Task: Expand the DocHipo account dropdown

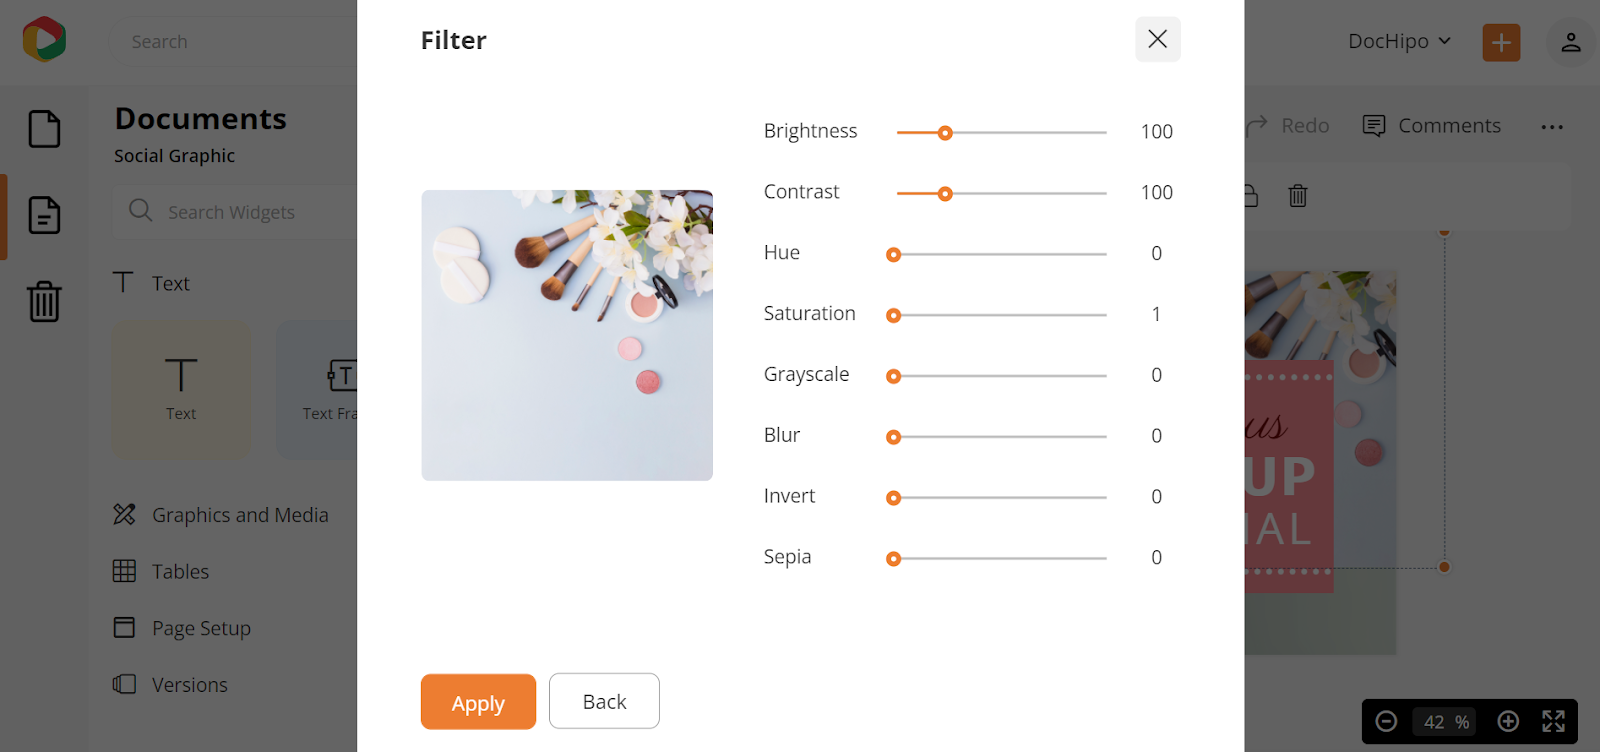Action: [1399, 41]
